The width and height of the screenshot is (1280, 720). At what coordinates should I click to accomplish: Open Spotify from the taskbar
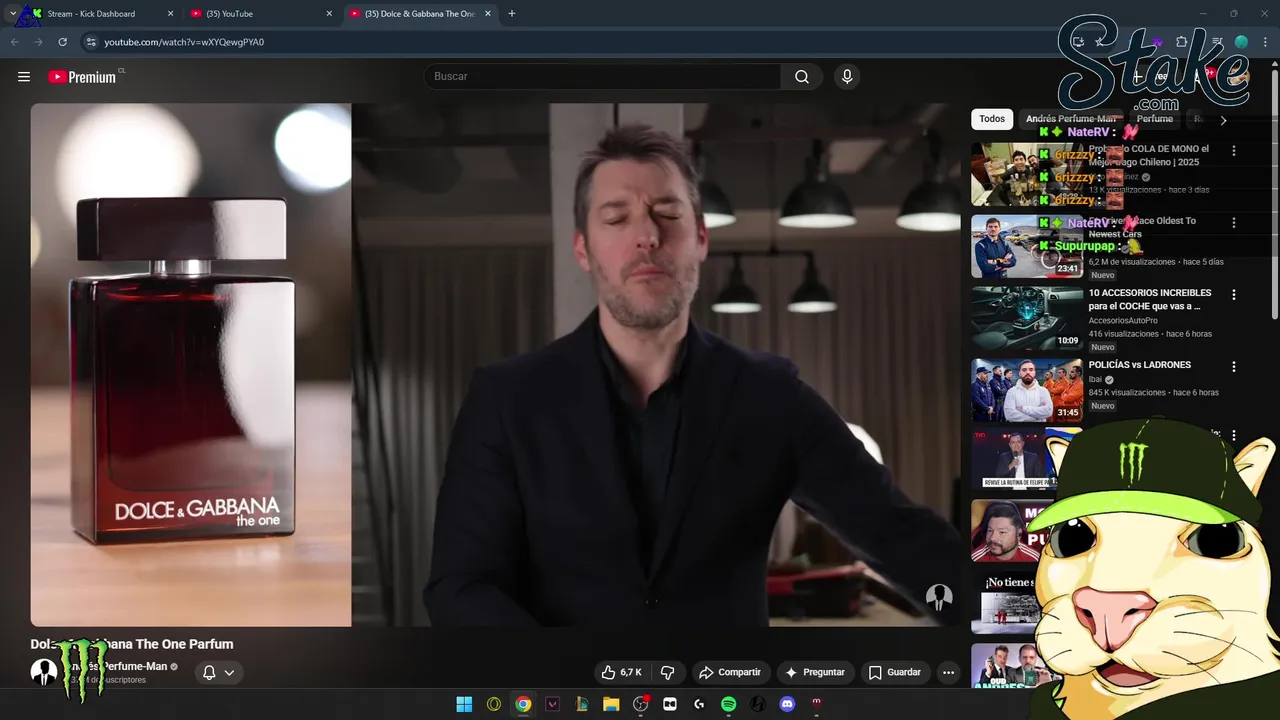pyautogui.click(x=729, y=704)
